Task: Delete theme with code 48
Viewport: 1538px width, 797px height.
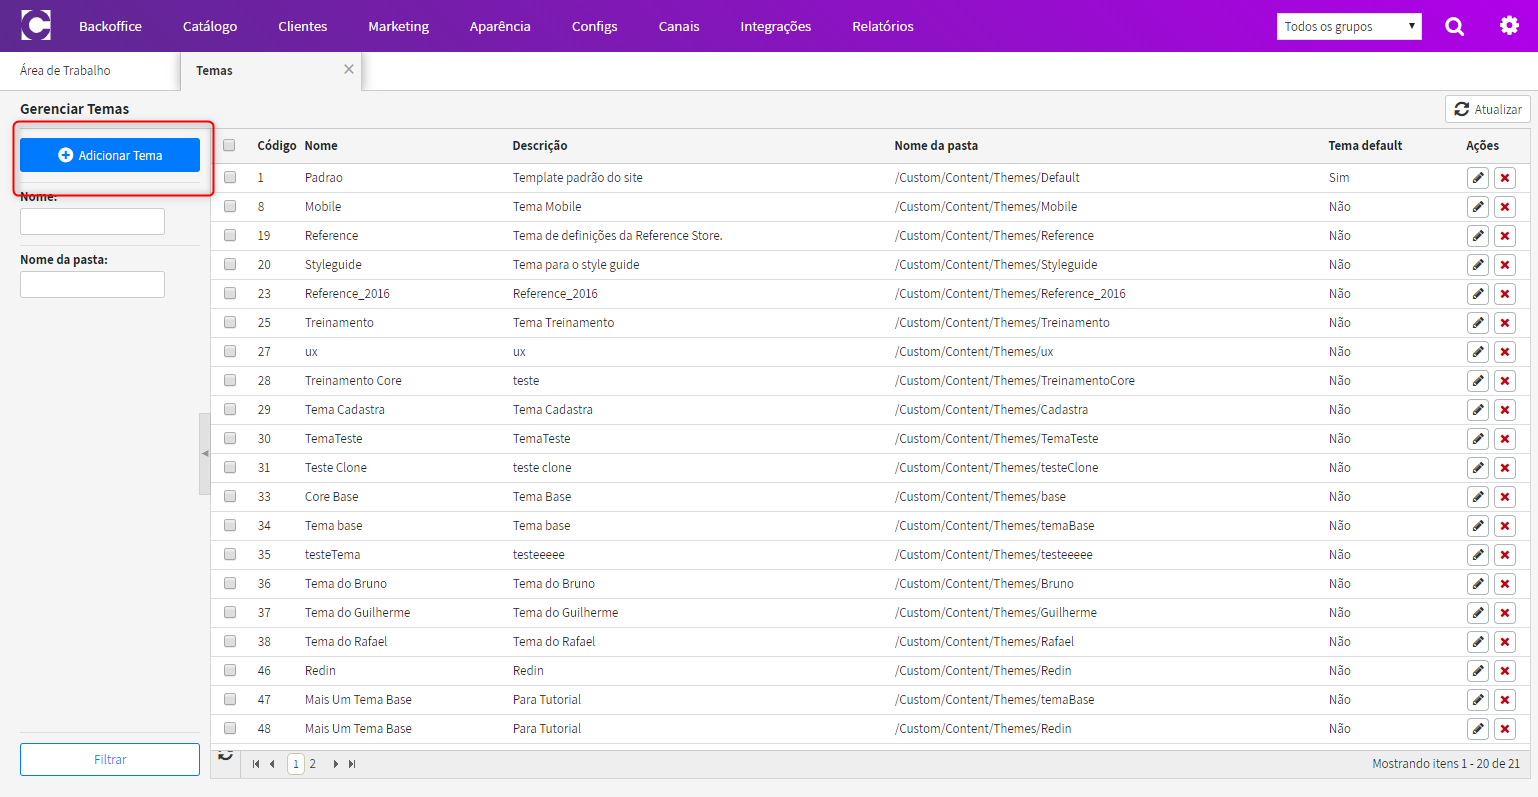Action: (1505, 729)
